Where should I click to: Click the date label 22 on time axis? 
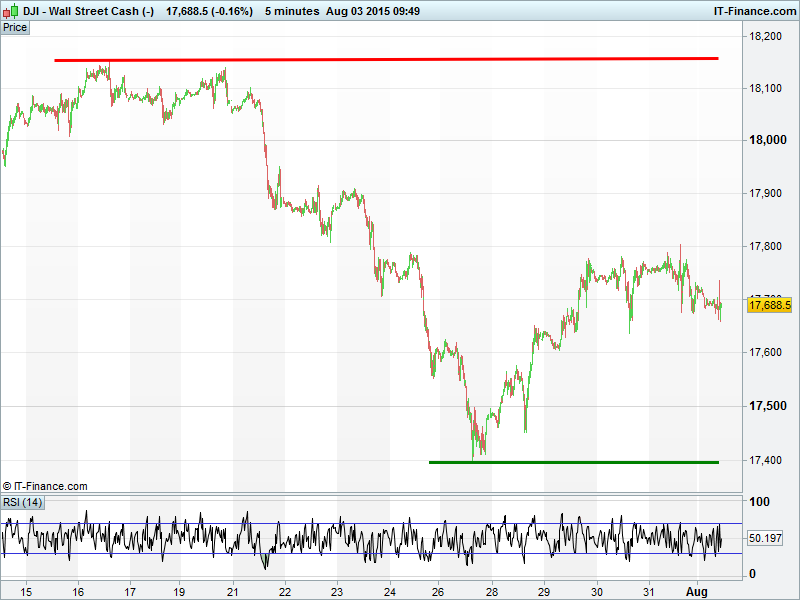coord(285,592)
